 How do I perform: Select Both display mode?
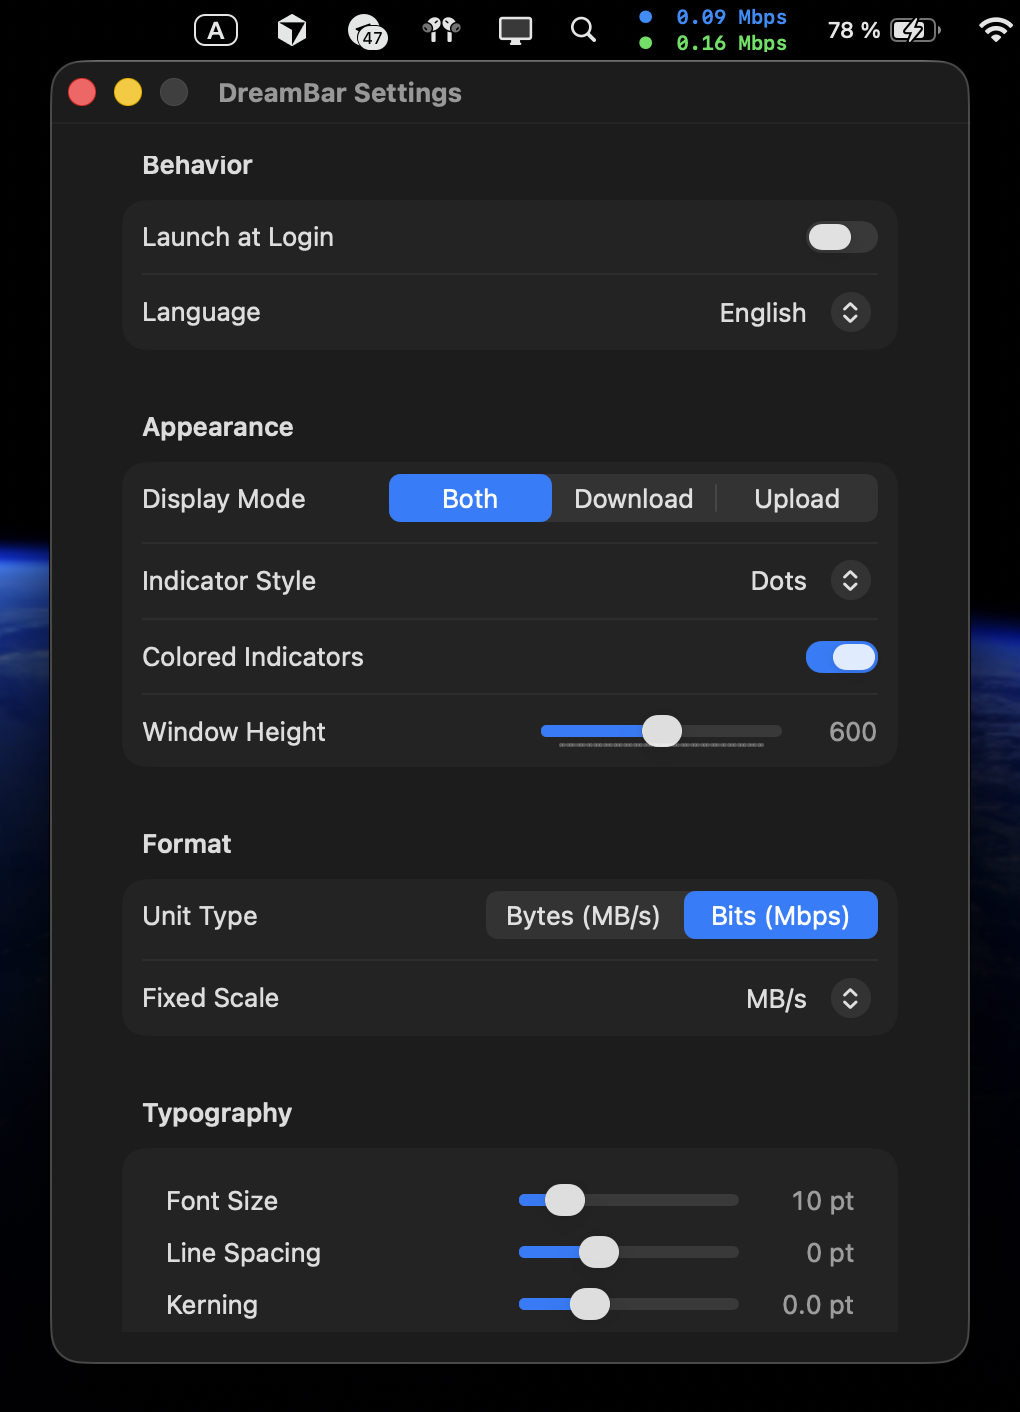pyautogui.click(x=470, y=498)
